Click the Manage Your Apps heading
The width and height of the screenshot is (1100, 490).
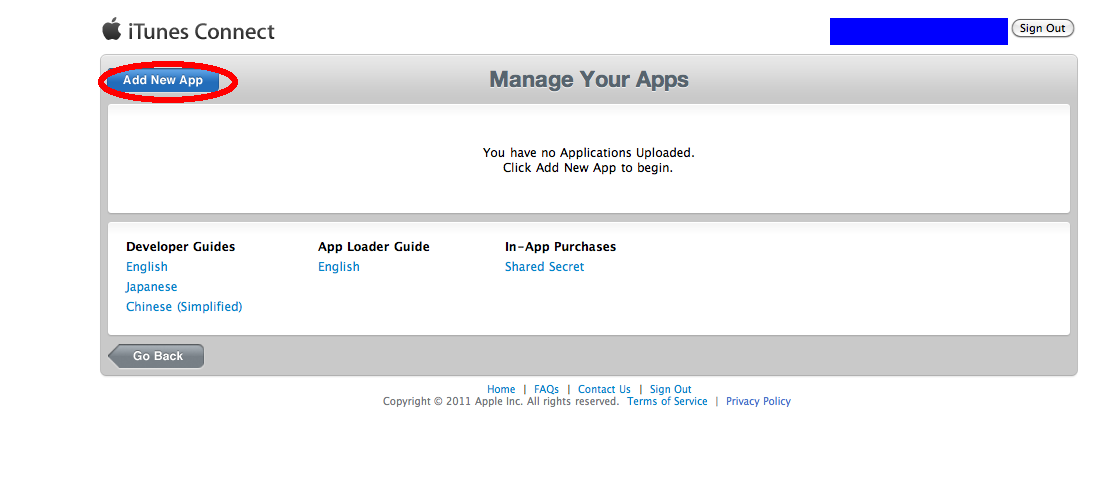589,80
